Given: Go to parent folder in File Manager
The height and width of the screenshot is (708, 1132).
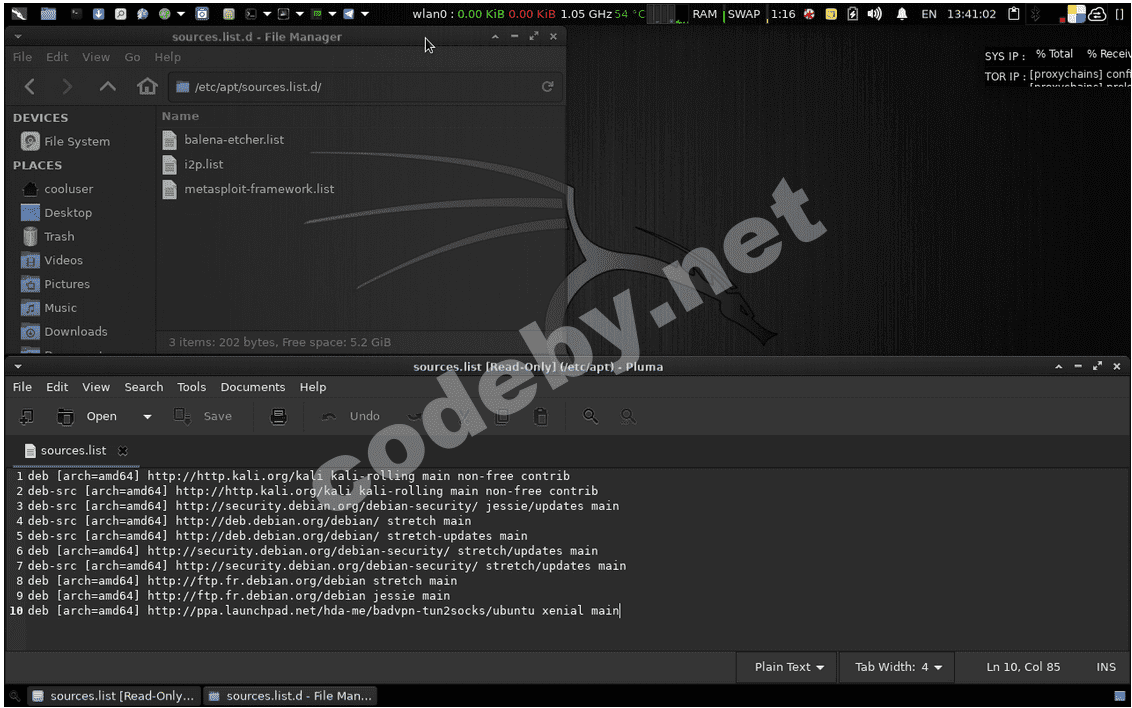Looking at the screenshot, I should pos(108,87).
